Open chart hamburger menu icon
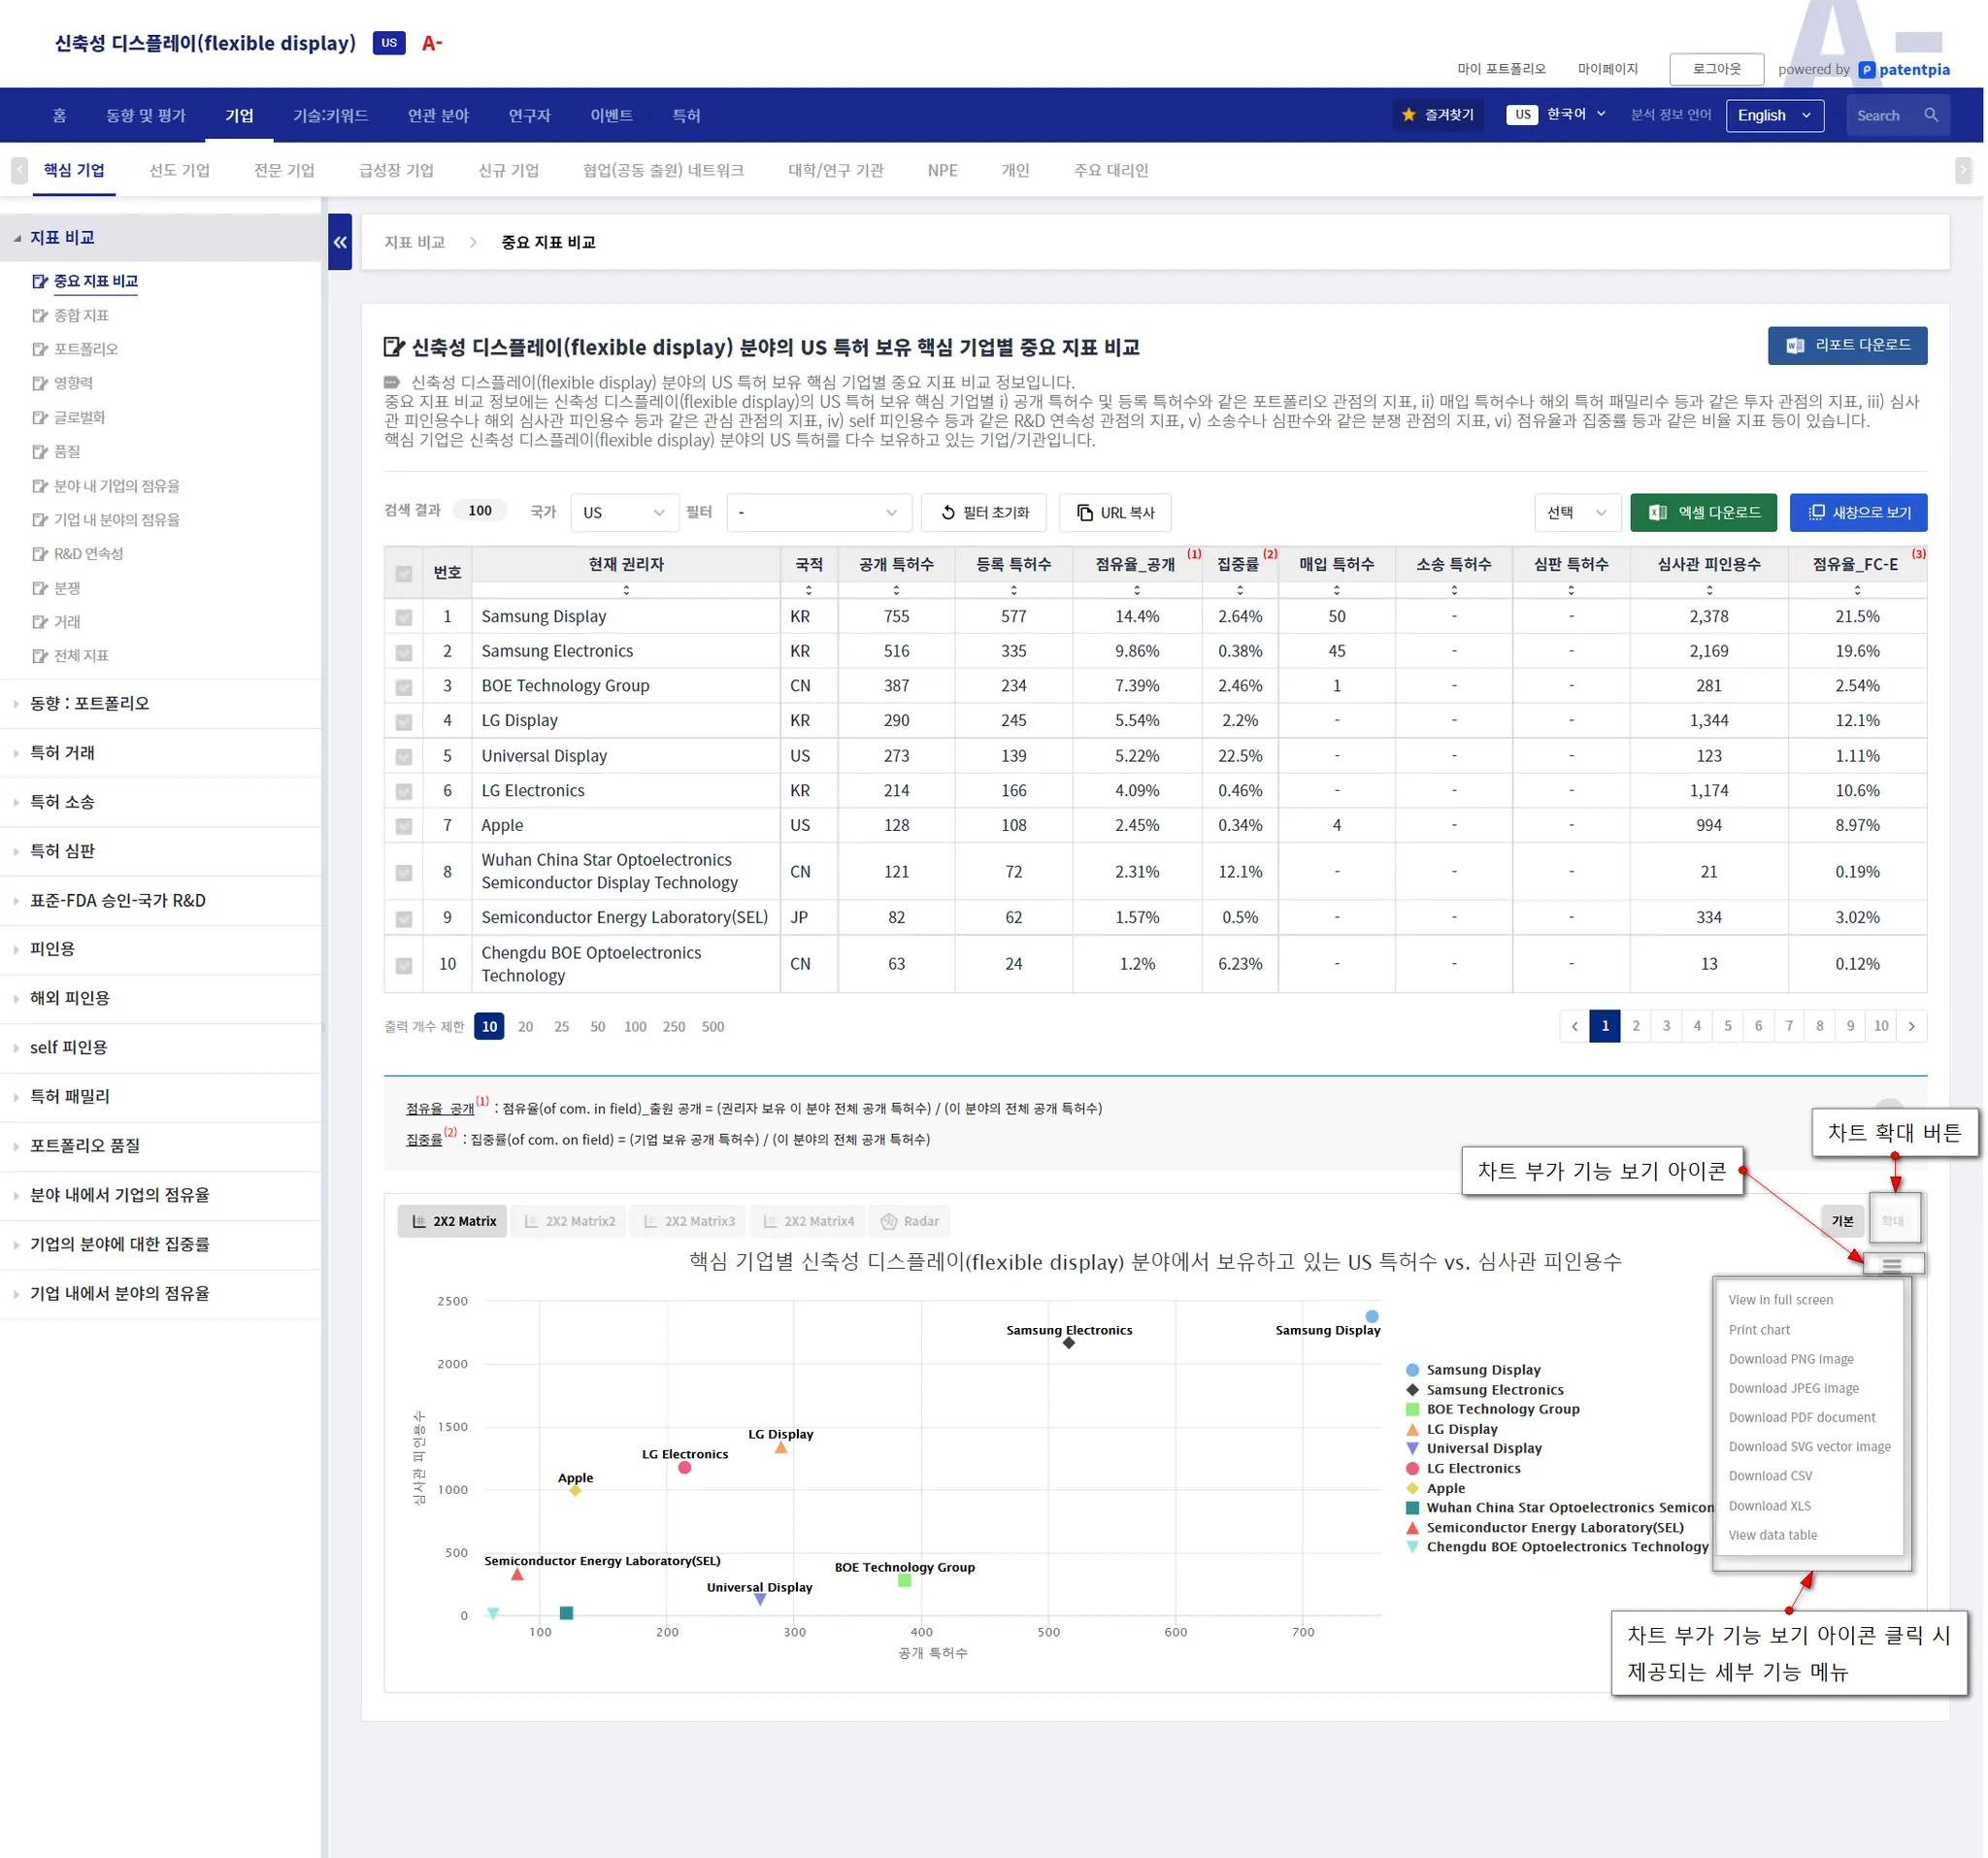Screen dimensions: 1988x1858 point(1892,1266)
